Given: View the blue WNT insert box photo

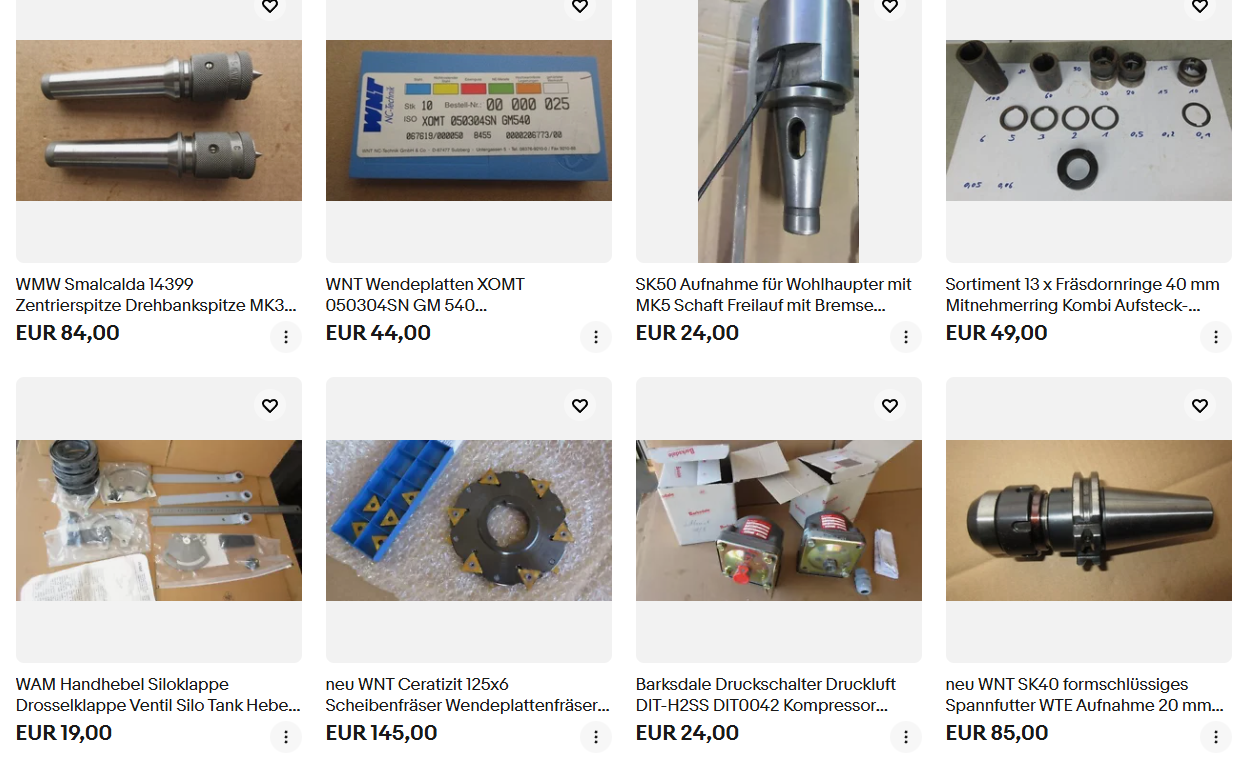Looking at the screenshot, I should pyautogui.click(x=469, y=120).
